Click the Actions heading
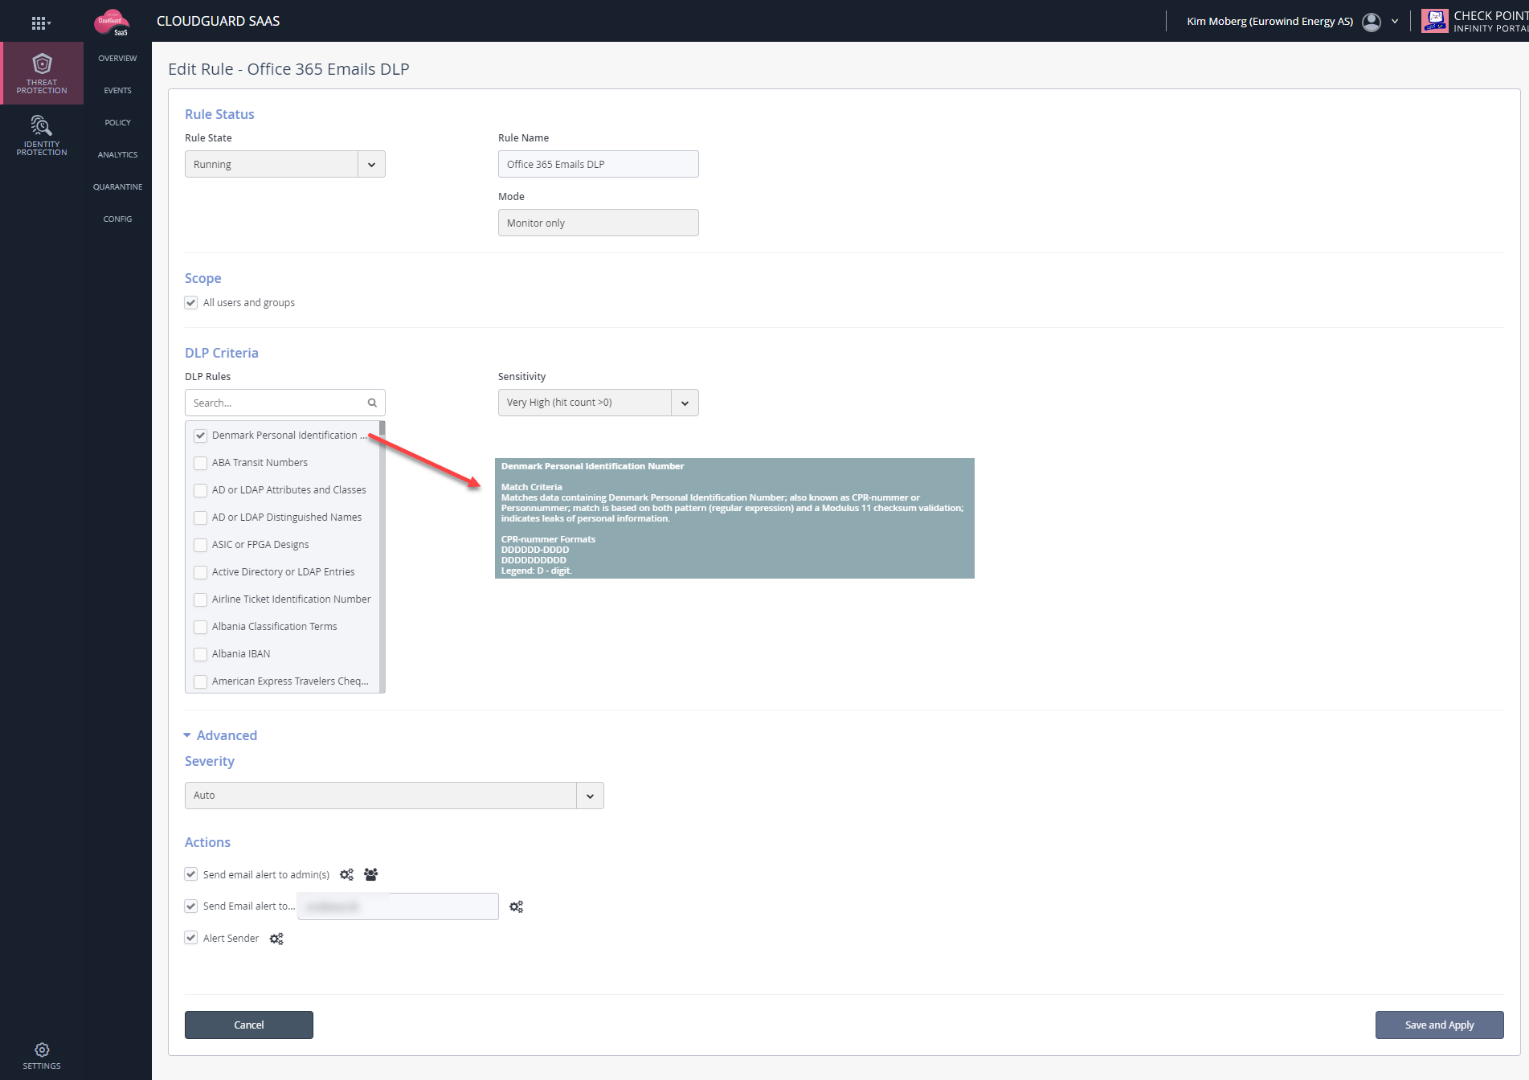 tap(208, 843)
